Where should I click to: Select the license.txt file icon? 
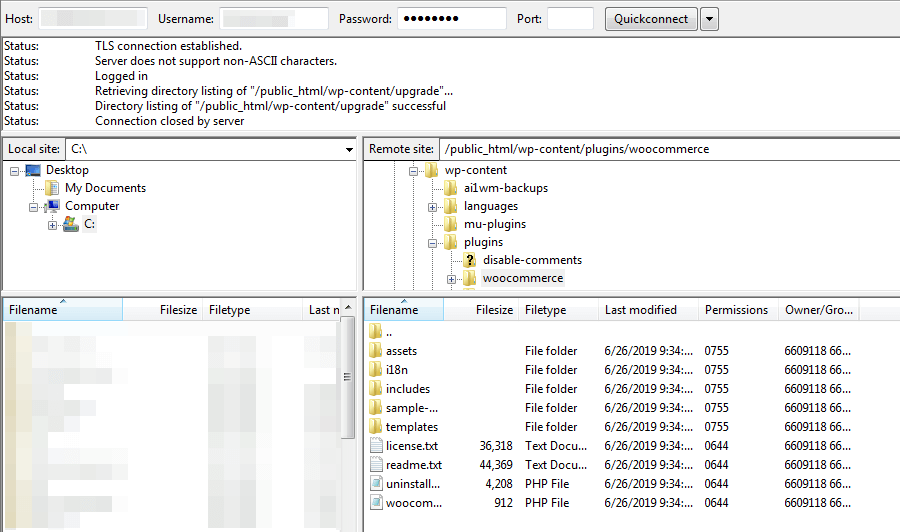(x=376, y=446)
